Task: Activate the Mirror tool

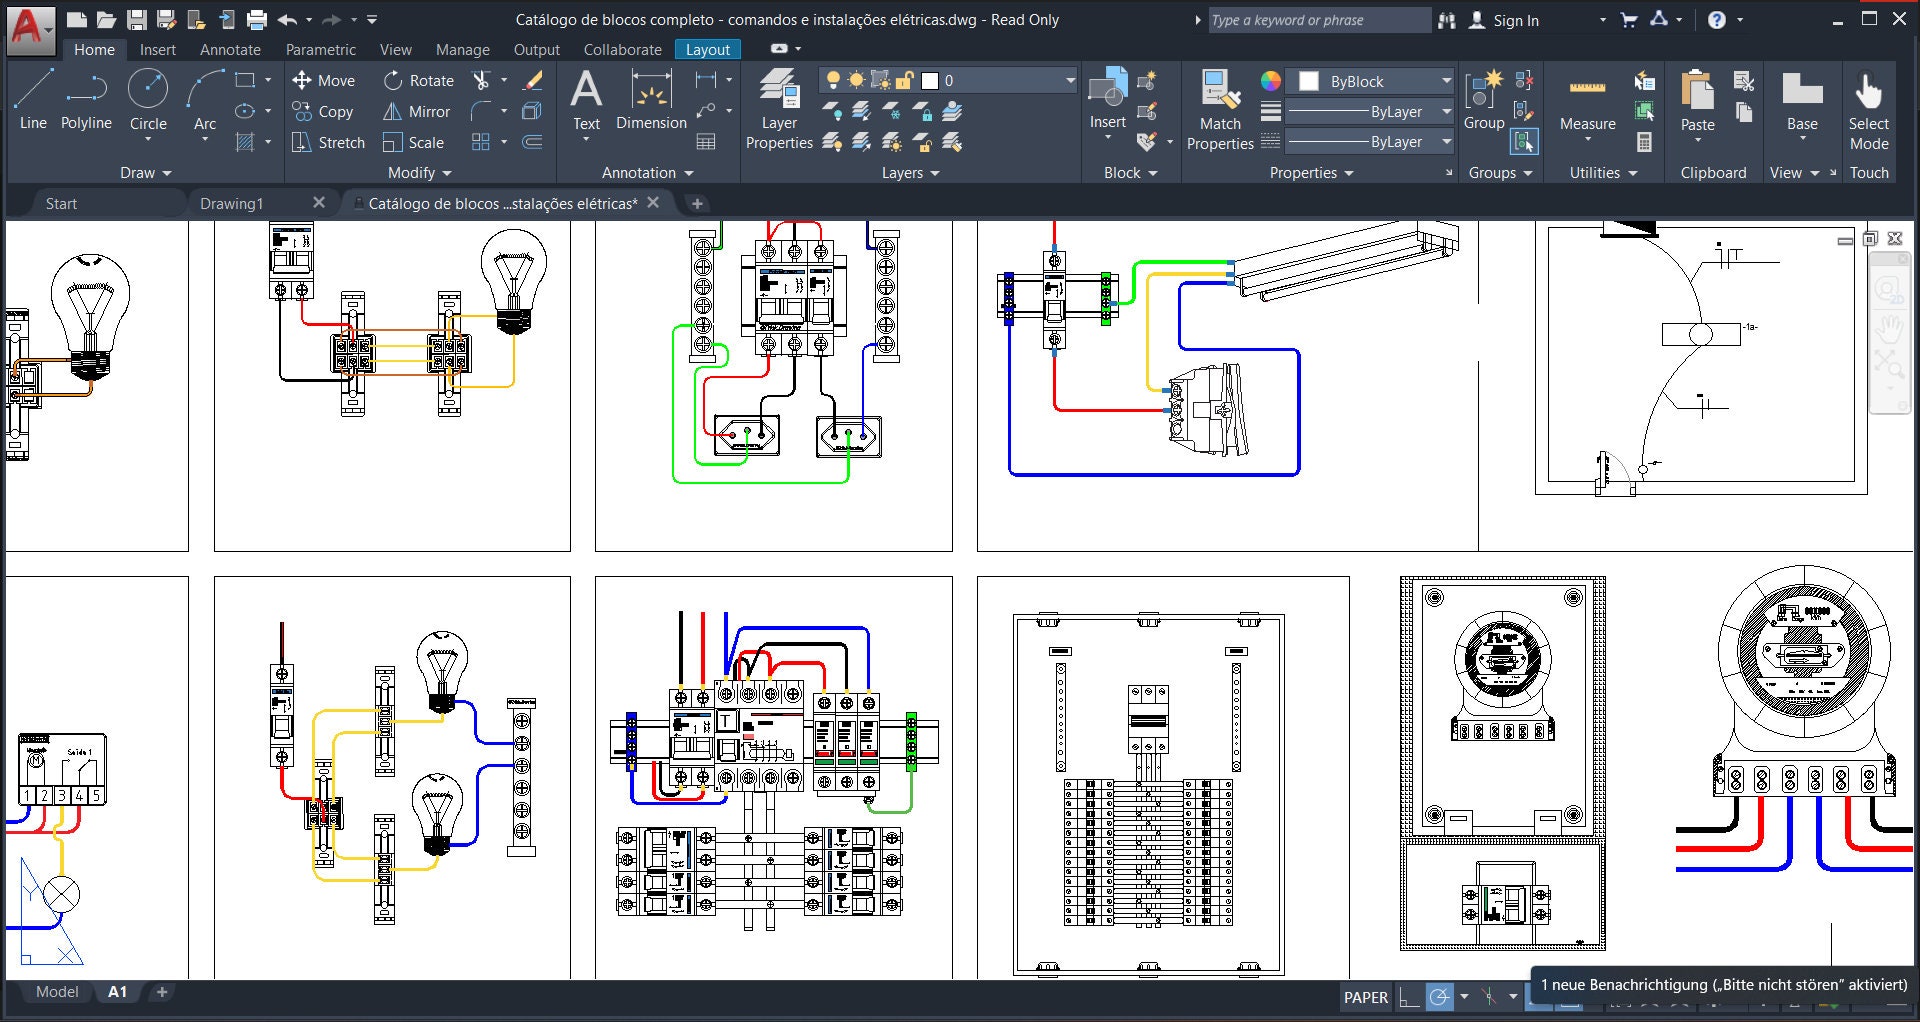Action: click(417, 111)
